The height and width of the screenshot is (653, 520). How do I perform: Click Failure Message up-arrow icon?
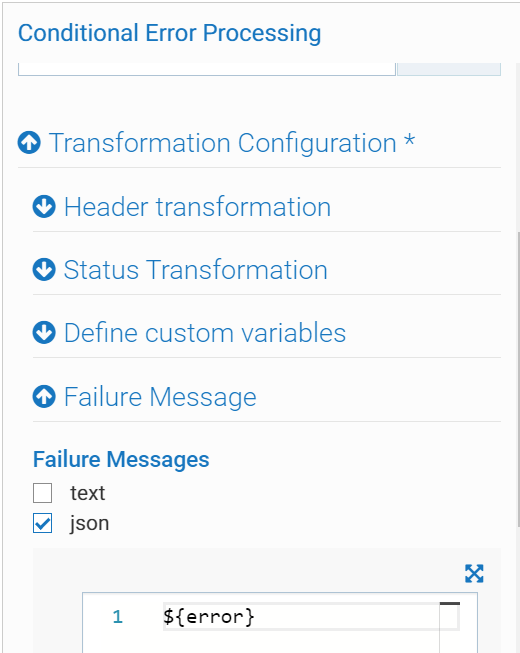click(x=44, y=396)
